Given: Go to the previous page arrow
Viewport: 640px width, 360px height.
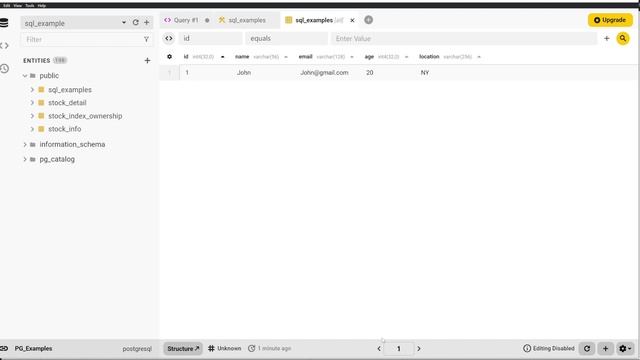Looking at the screenshot, I should (379, 349).
